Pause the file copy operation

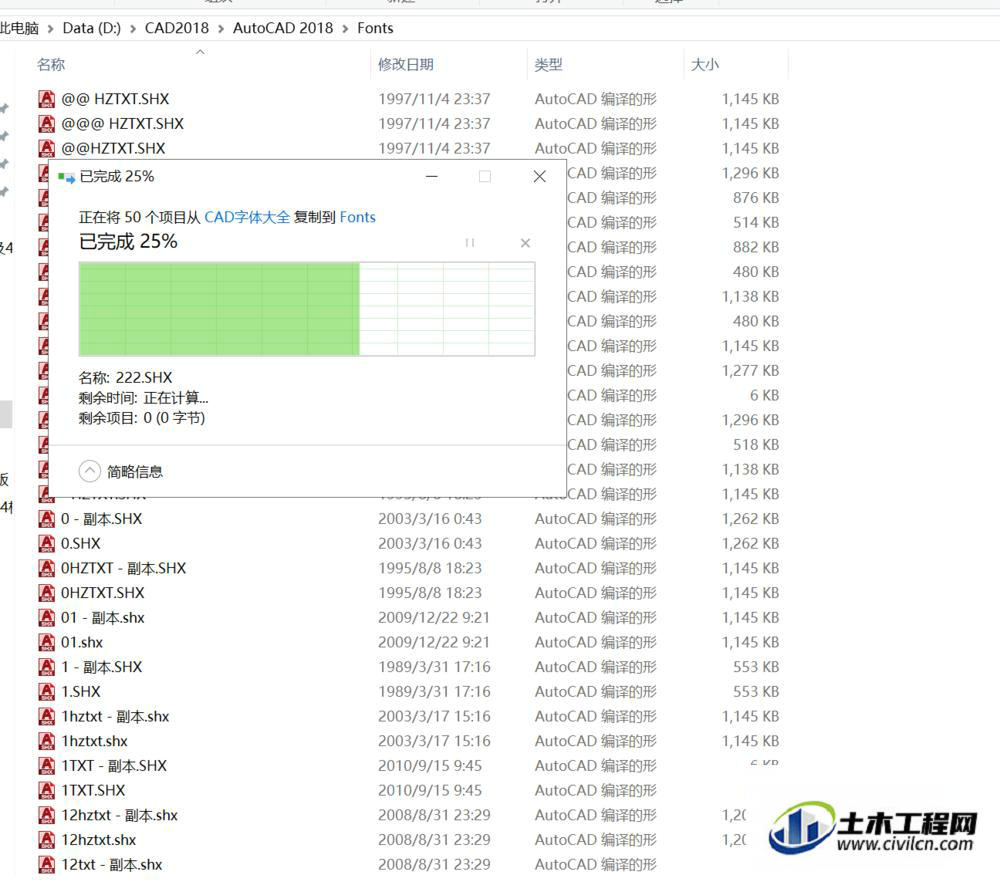point(470,243)
